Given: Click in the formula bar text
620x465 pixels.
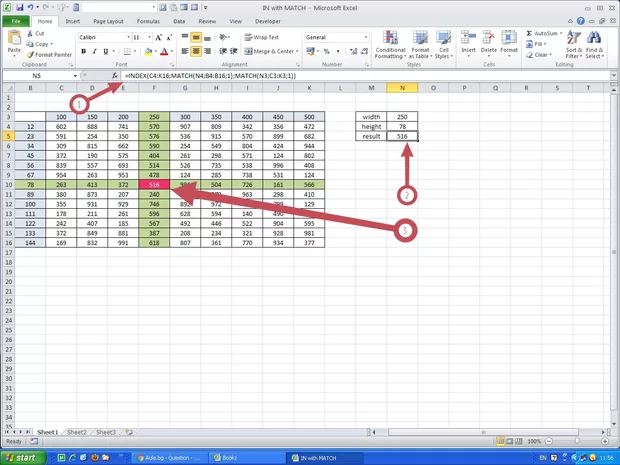Looking at the screenshot, I should tap(210, 76).
